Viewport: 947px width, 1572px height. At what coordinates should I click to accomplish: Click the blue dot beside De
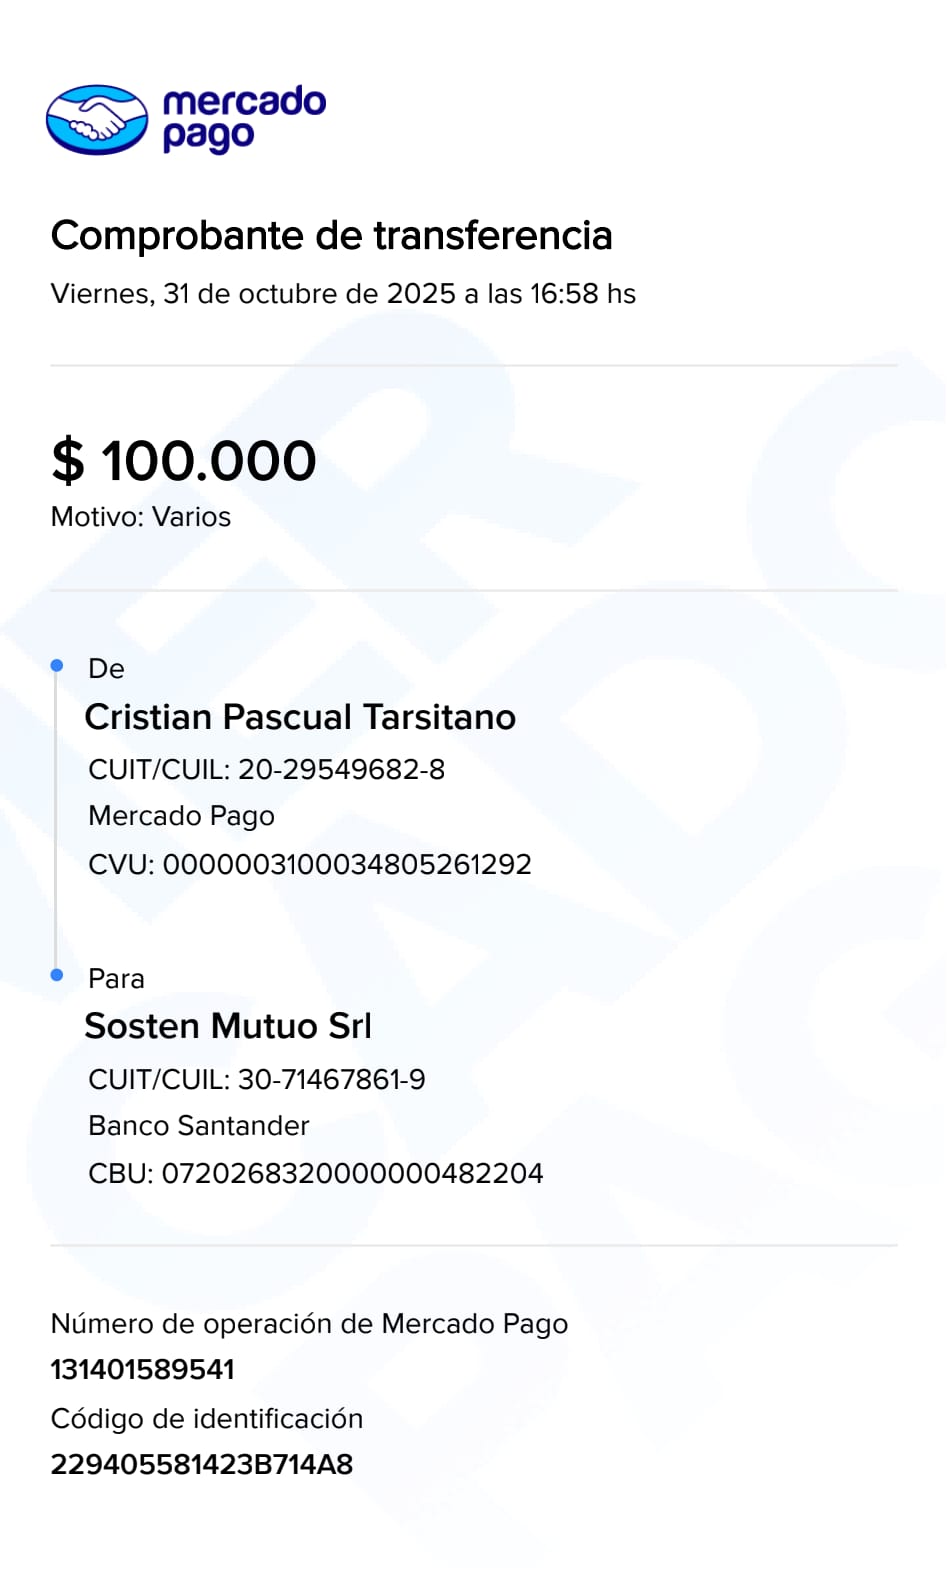click(x=57, y=666)
